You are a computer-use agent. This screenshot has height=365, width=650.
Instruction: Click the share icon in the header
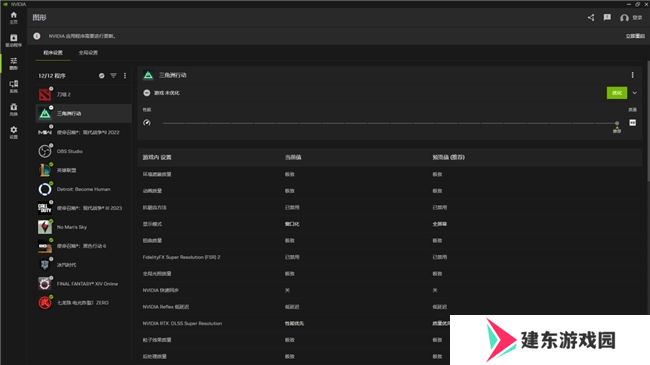[x=591, y=17]
